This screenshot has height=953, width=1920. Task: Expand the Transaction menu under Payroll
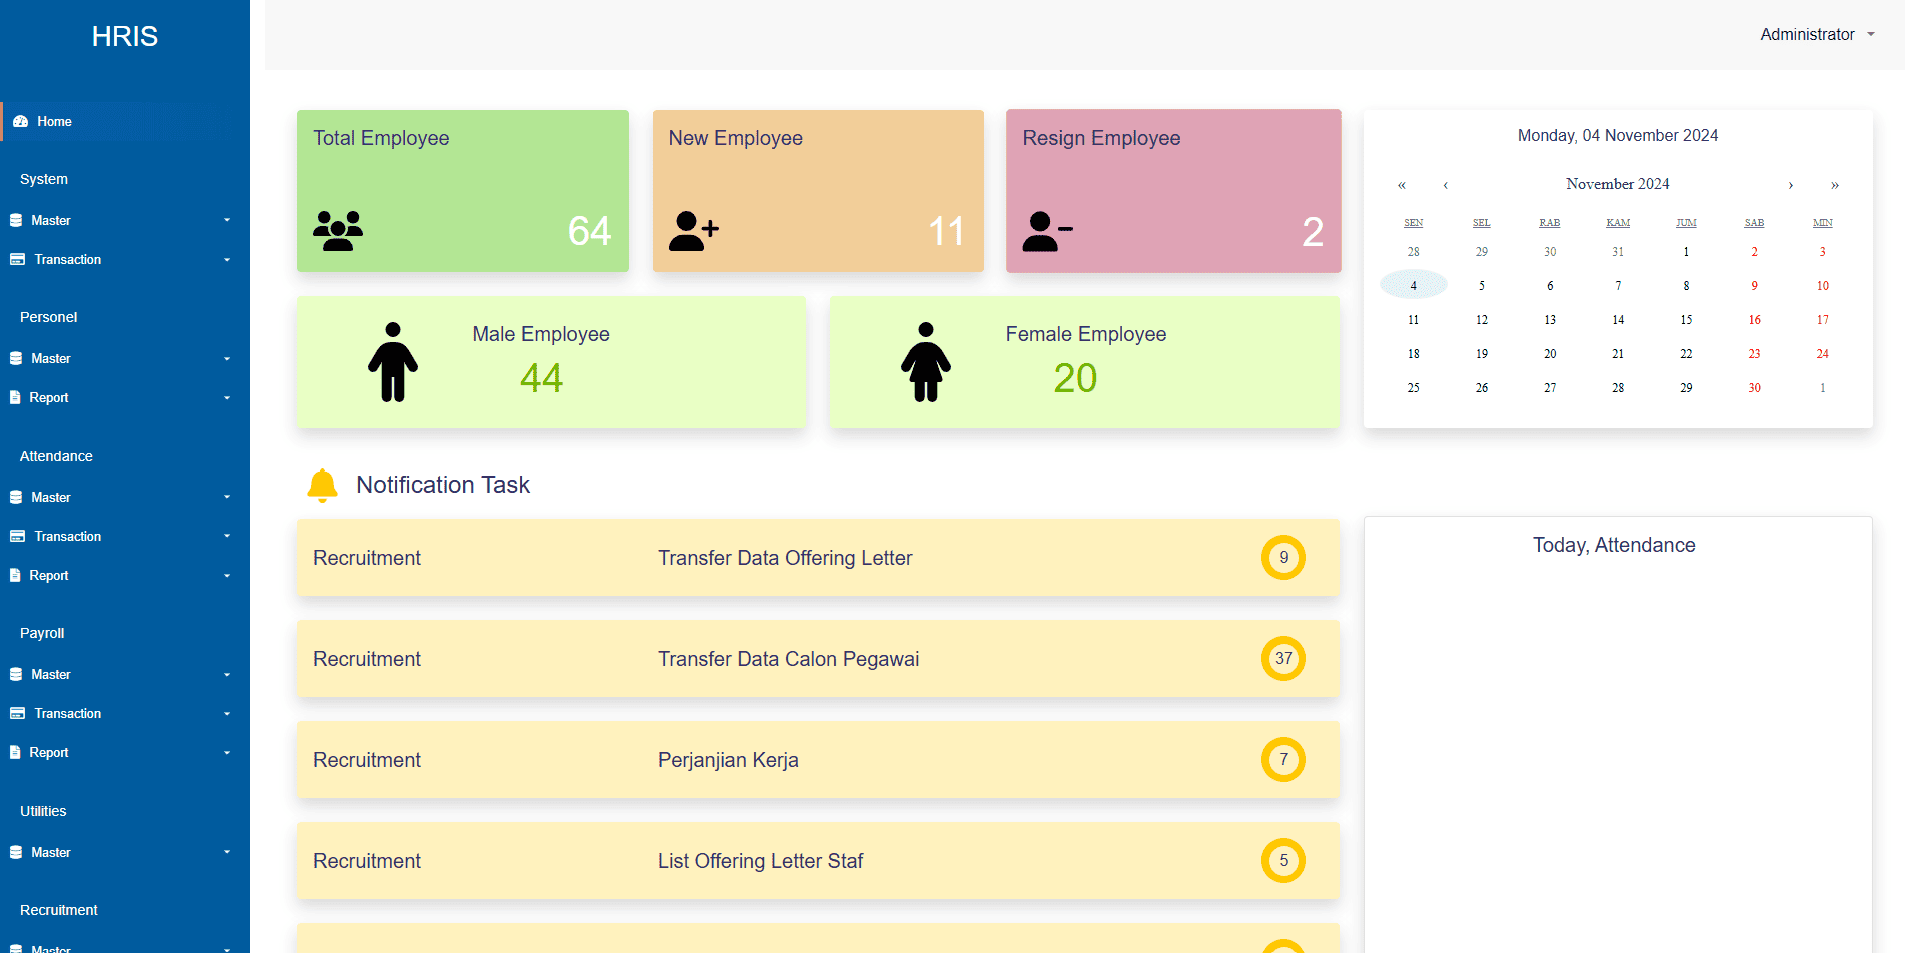tap(120, 714)
